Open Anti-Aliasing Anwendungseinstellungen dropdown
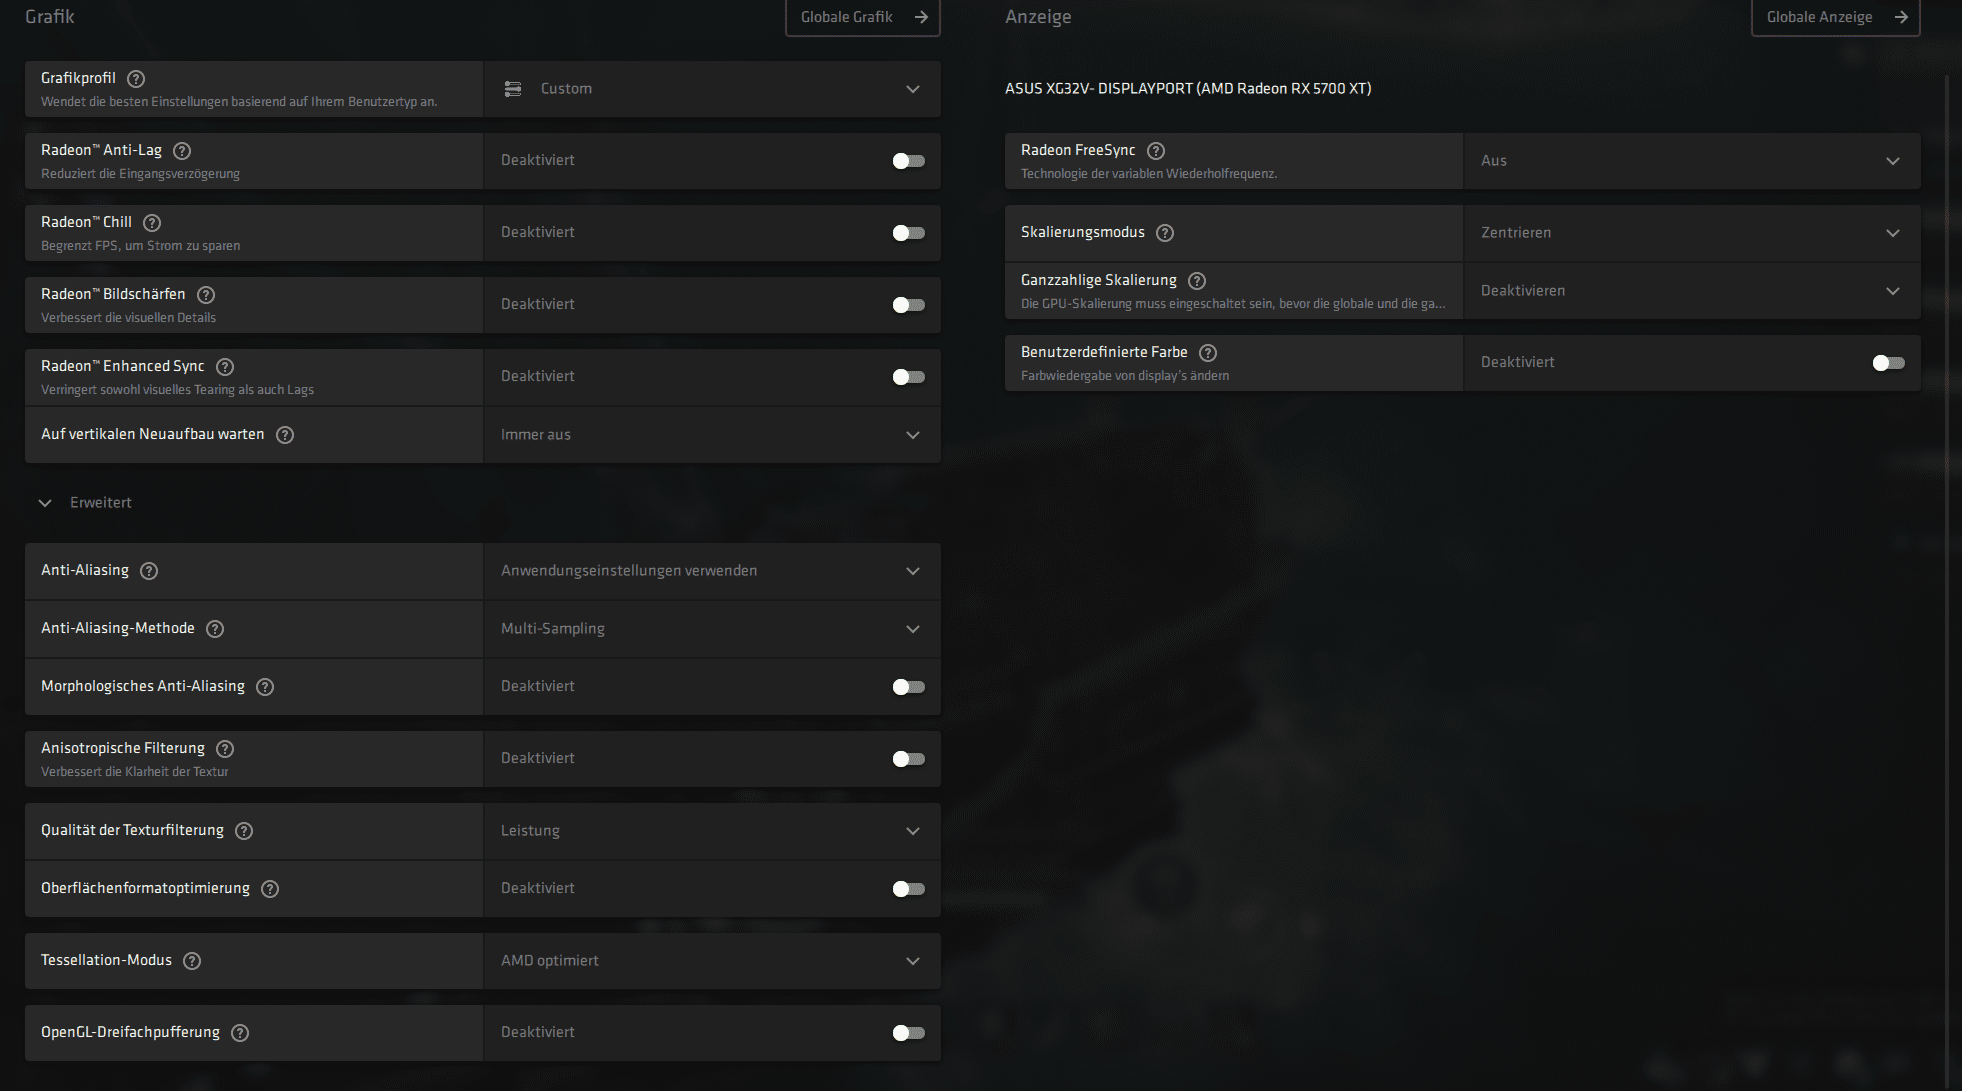The image size is (1962, 1091). tap(712, 571)
